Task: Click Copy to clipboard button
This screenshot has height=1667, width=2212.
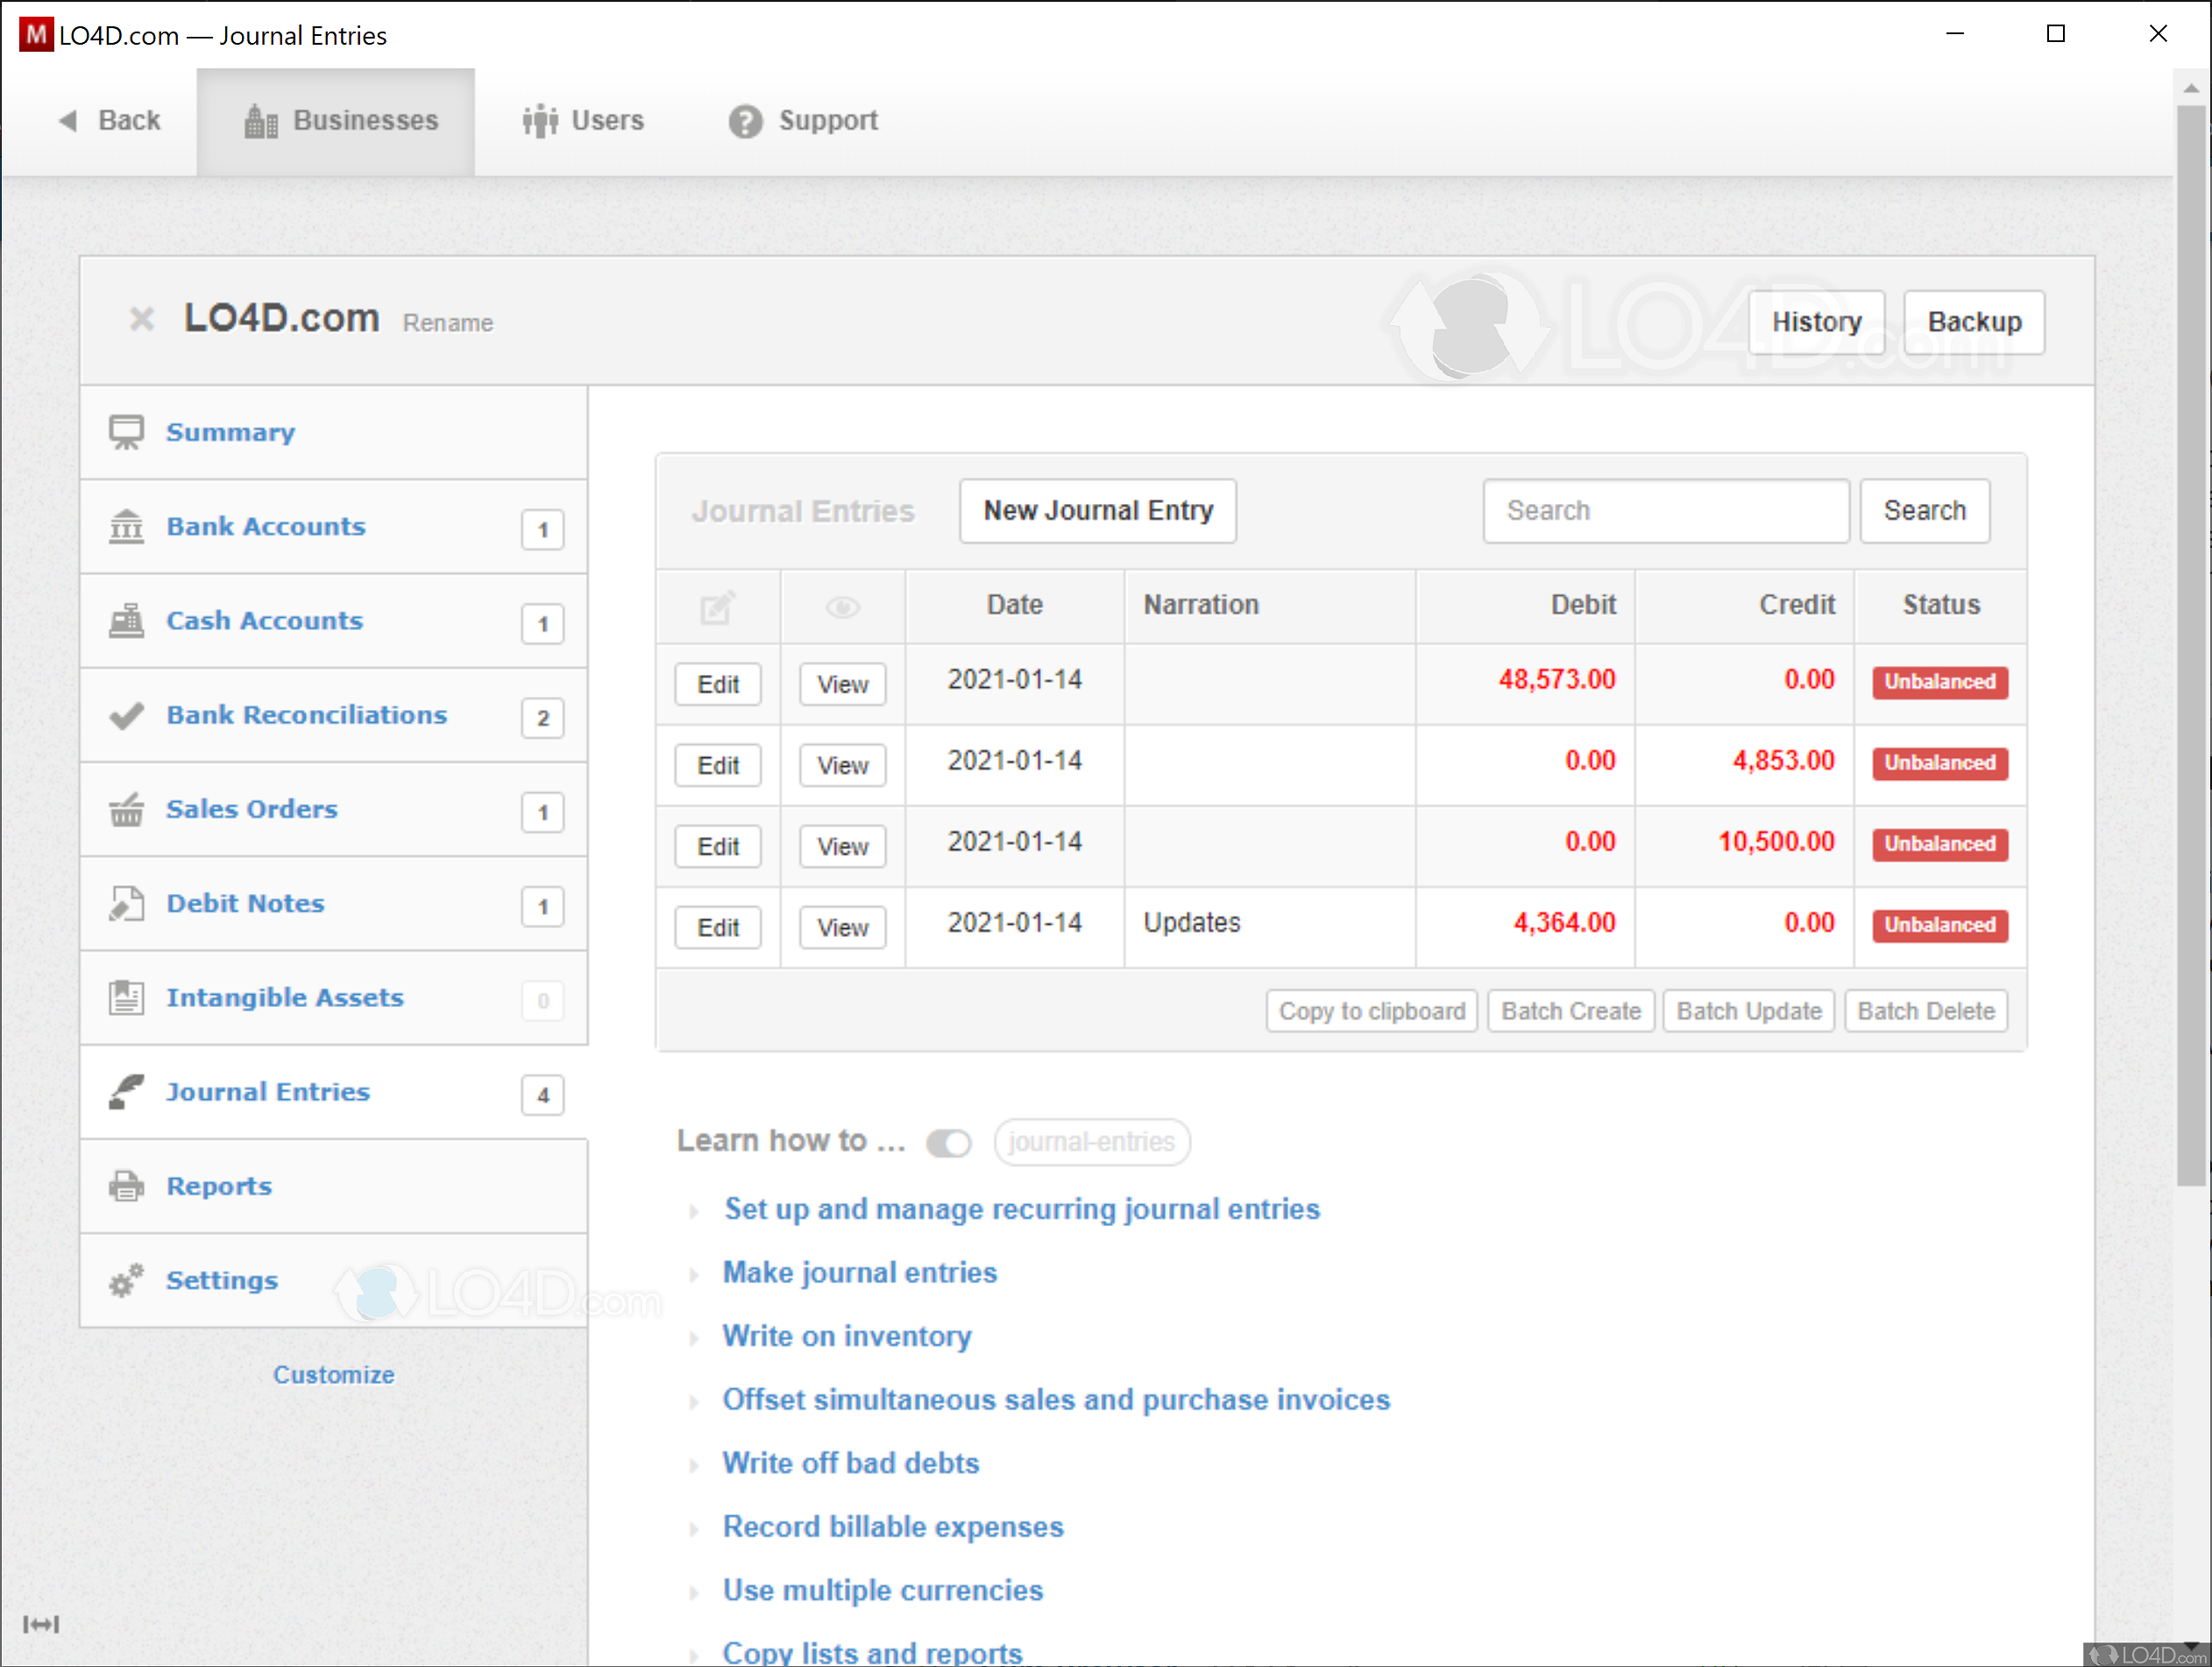Action: click(1372, 1011)
